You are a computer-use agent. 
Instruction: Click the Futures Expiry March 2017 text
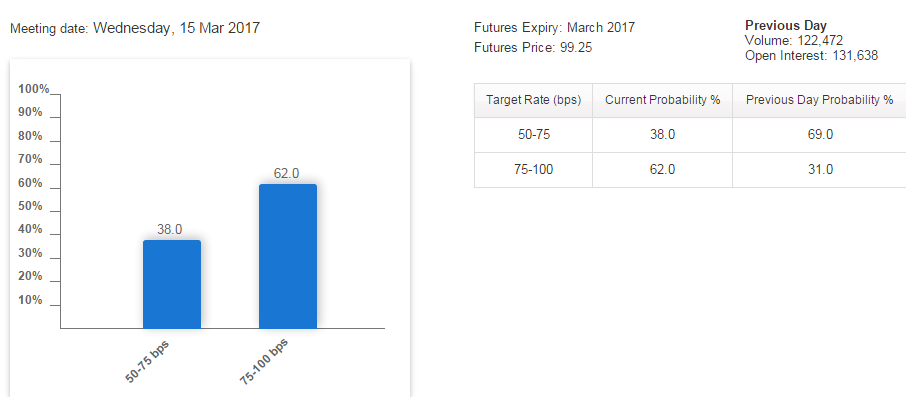554,27
